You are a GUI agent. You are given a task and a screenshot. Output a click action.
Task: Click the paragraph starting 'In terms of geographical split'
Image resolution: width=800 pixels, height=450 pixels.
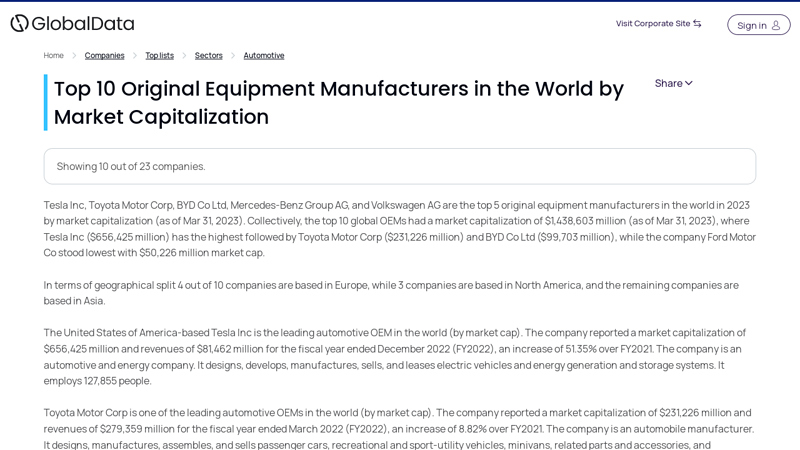pos(391,293)
